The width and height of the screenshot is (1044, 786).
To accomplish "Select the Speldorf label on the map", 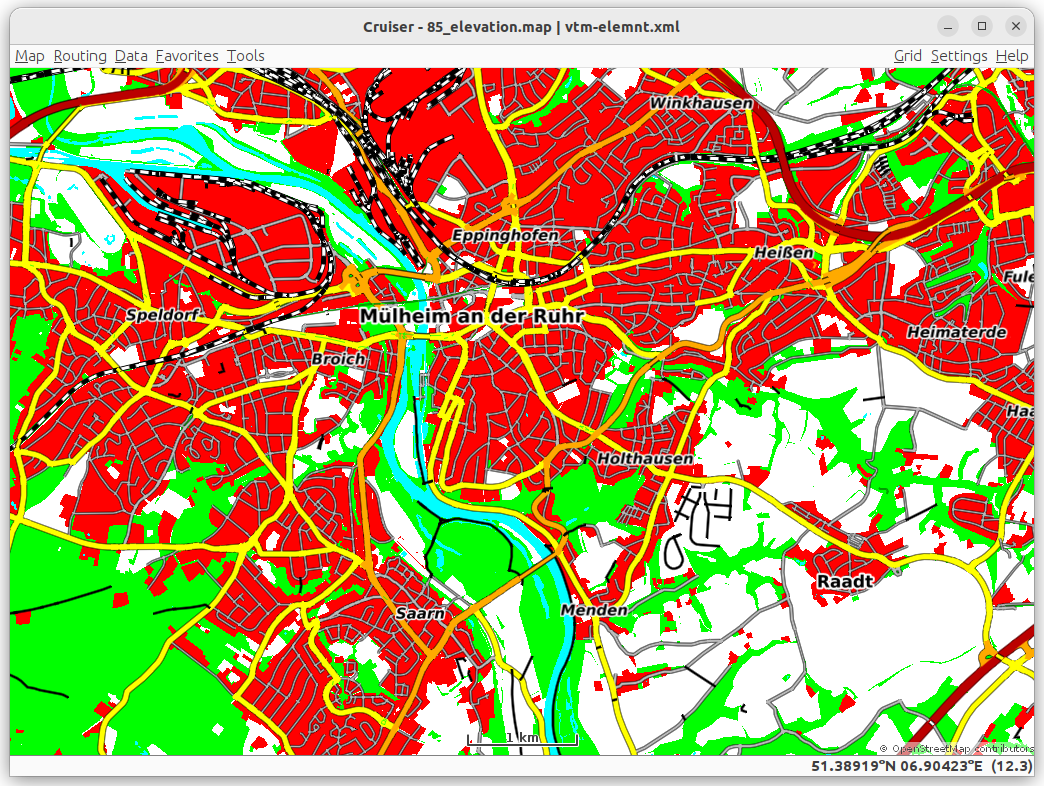I will (x=163, y=315).
